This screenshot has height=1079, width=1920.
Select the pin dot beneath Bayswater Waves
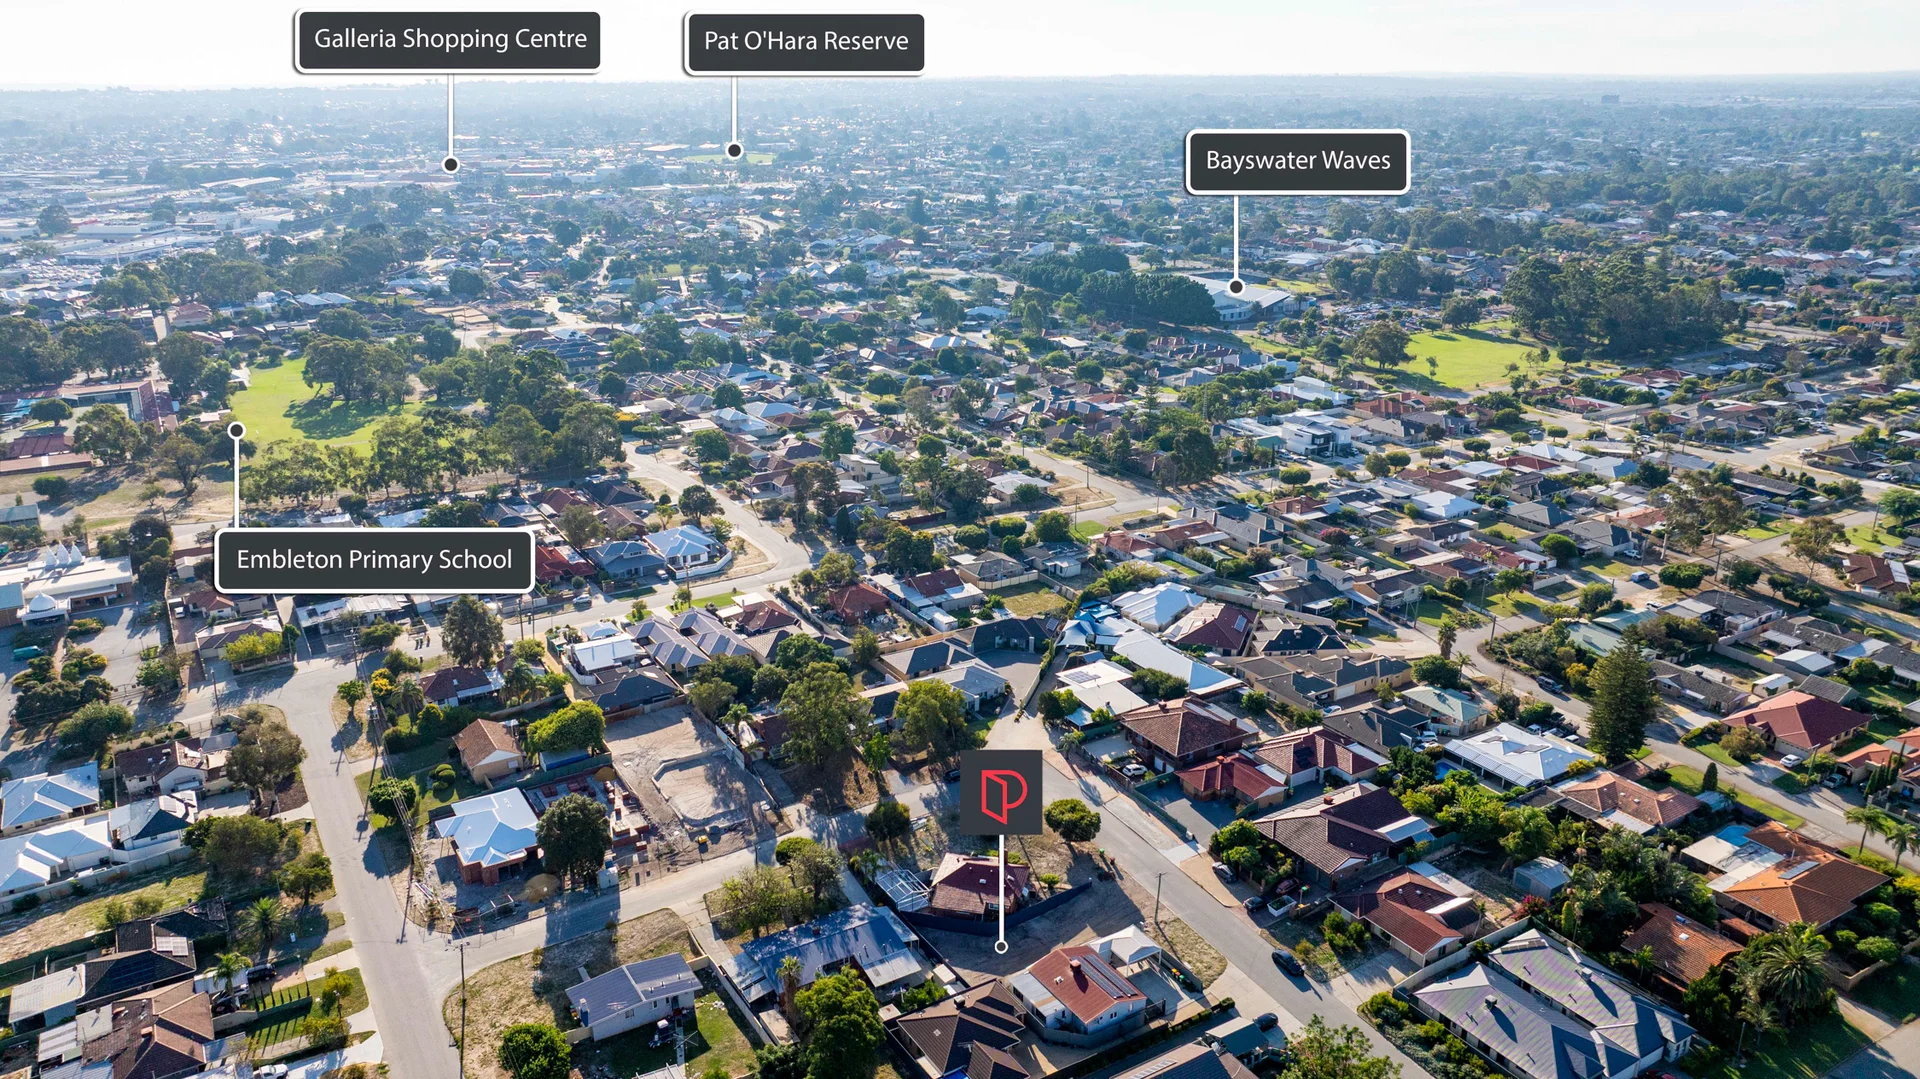point(1236,287)
